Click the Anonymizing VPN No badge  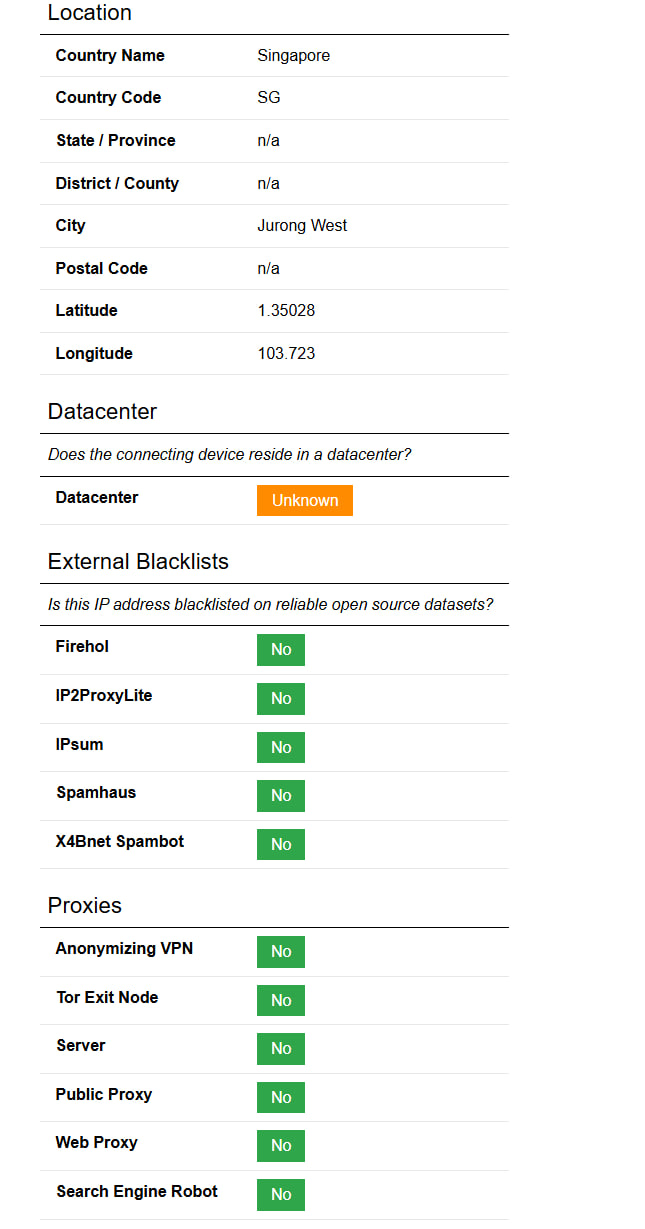pyautogui.click(x=281, y=951)
